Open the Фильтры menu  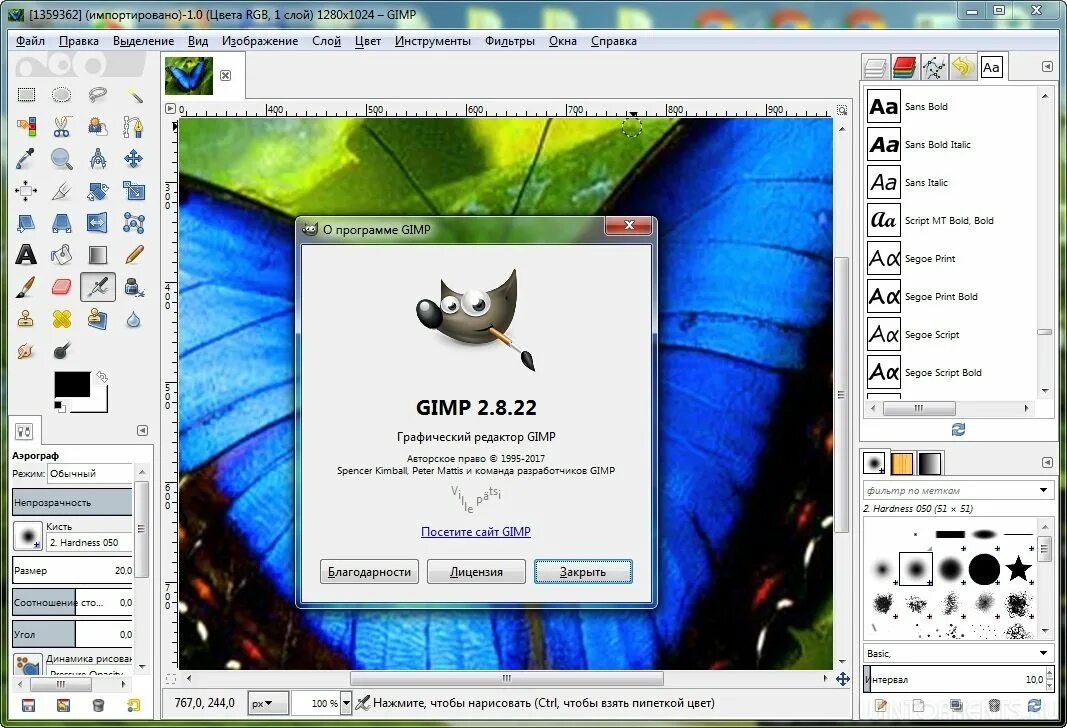[509, 41]
